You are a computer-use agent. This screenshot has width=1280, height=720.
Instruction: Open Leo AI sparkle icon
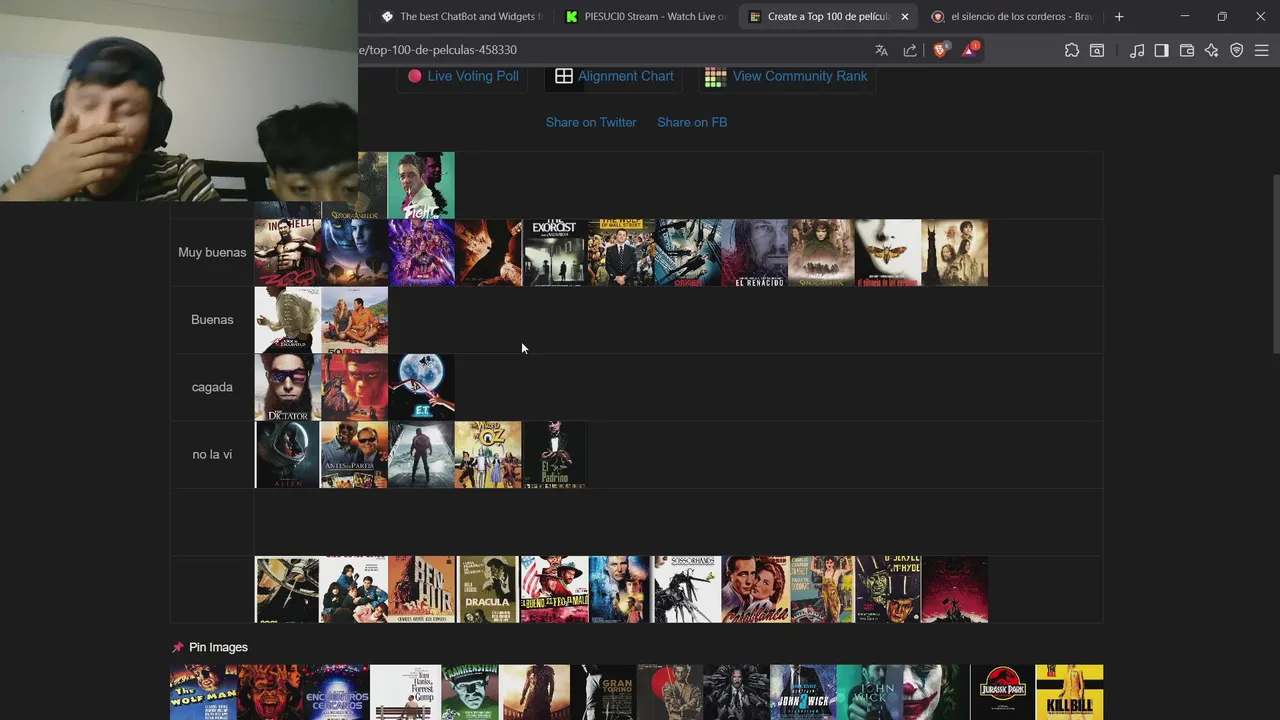[x=1212, y=50]
